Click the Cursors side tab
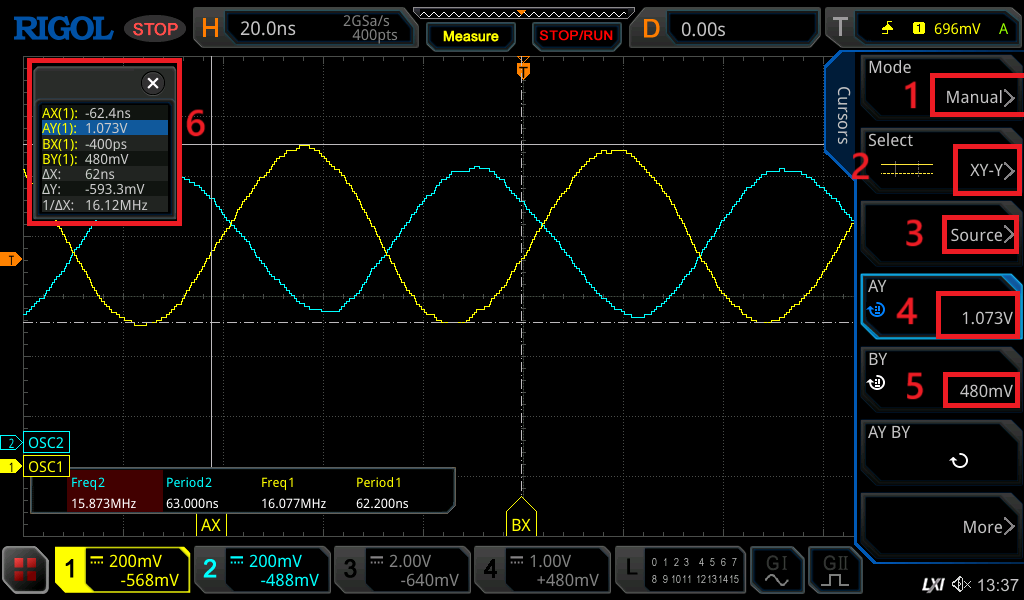The width and height of the screenshot is (1024, 600). click(841, 115)
